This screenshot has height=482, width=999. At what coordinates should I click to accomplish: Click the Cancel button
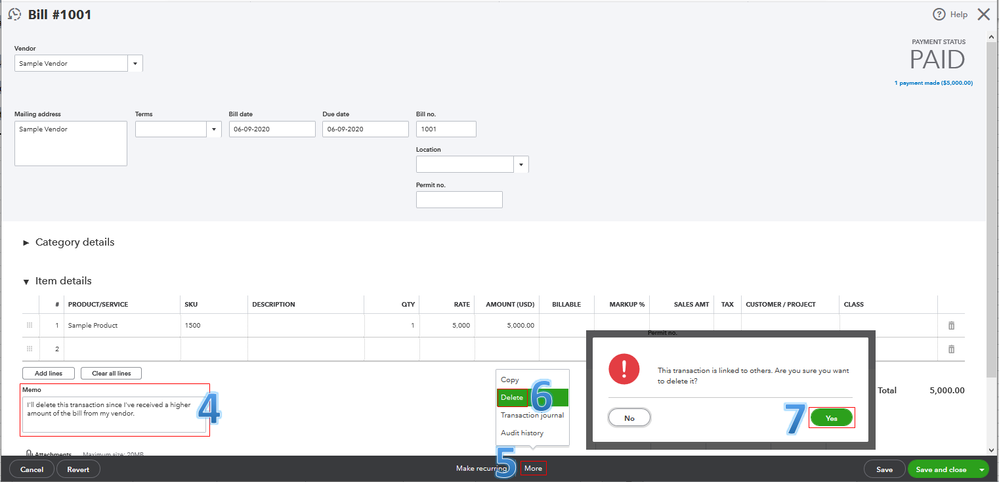(x=32, y=470)
